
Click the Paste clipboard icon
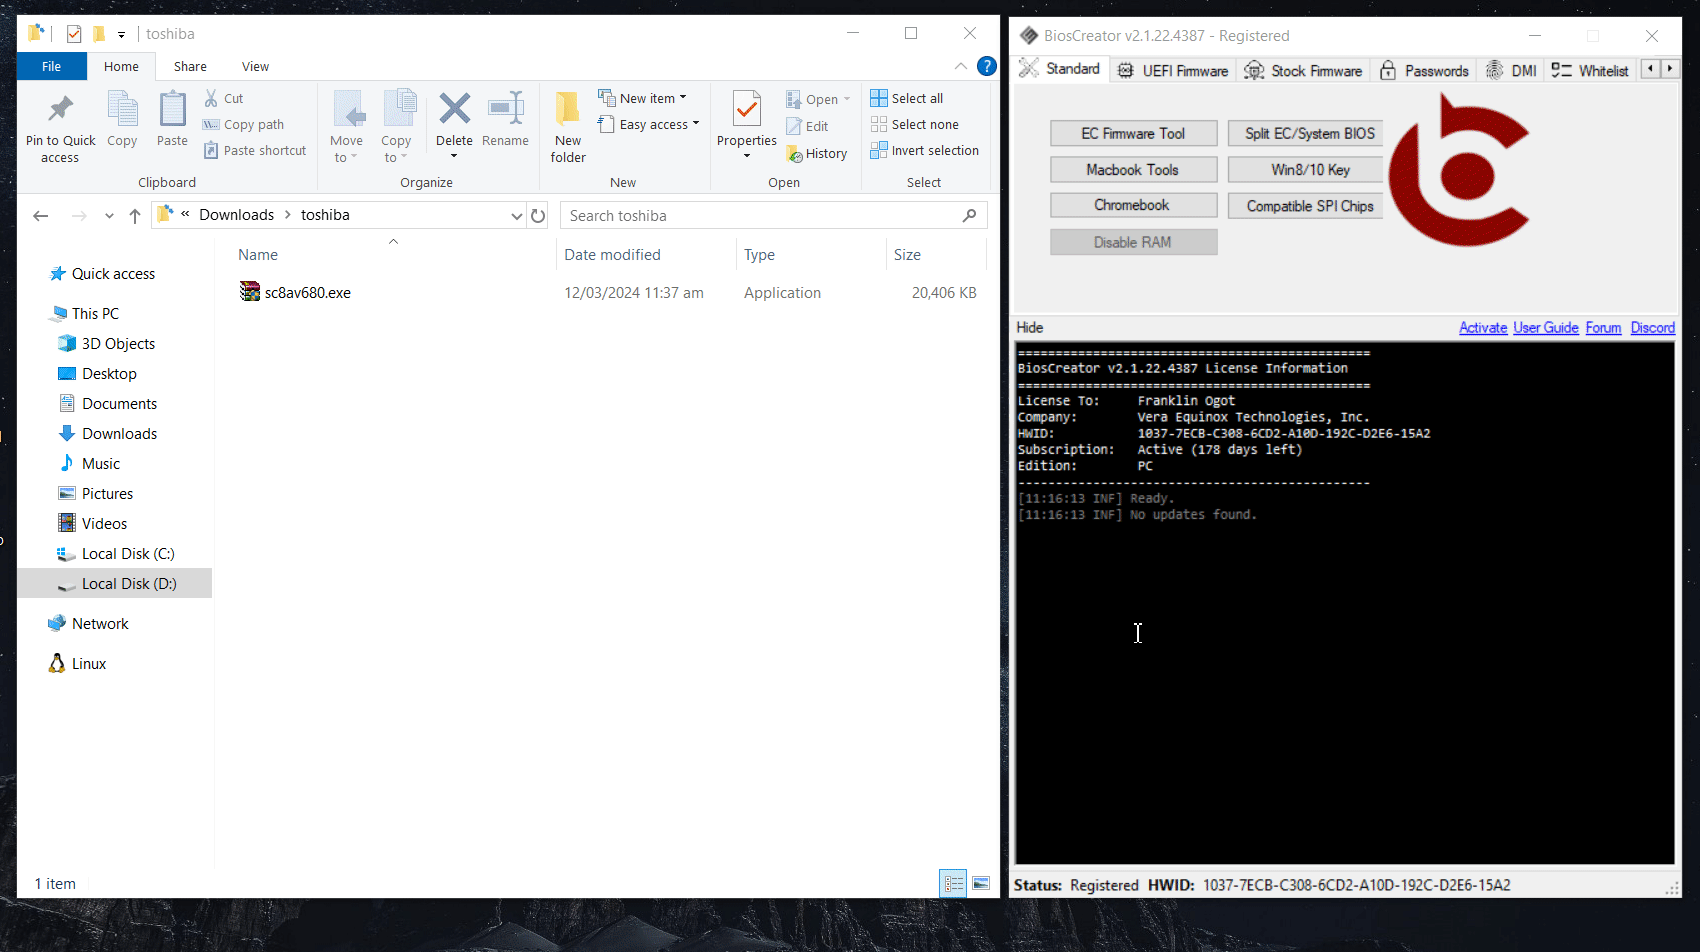tap(172, 109)
